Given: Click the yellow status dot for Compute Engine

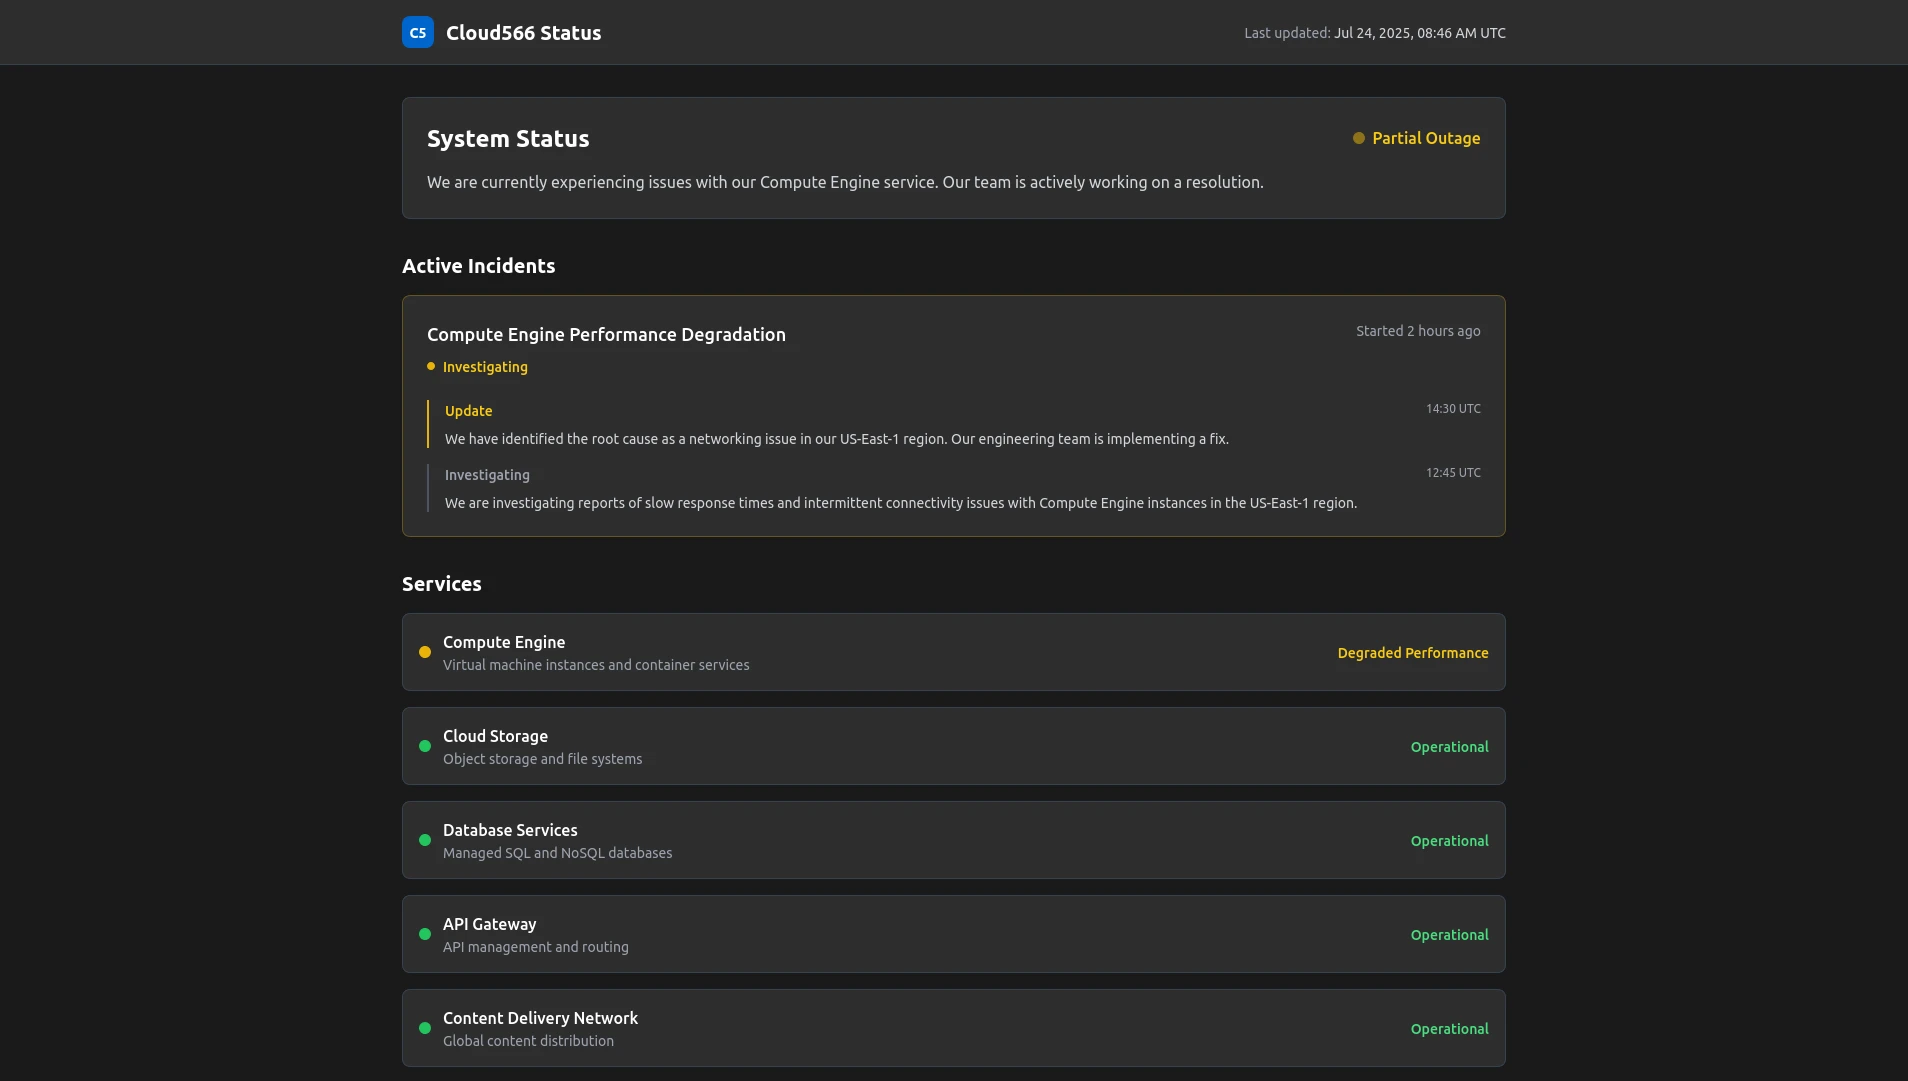Looking at the screenshot, I should tap(425, 652).
